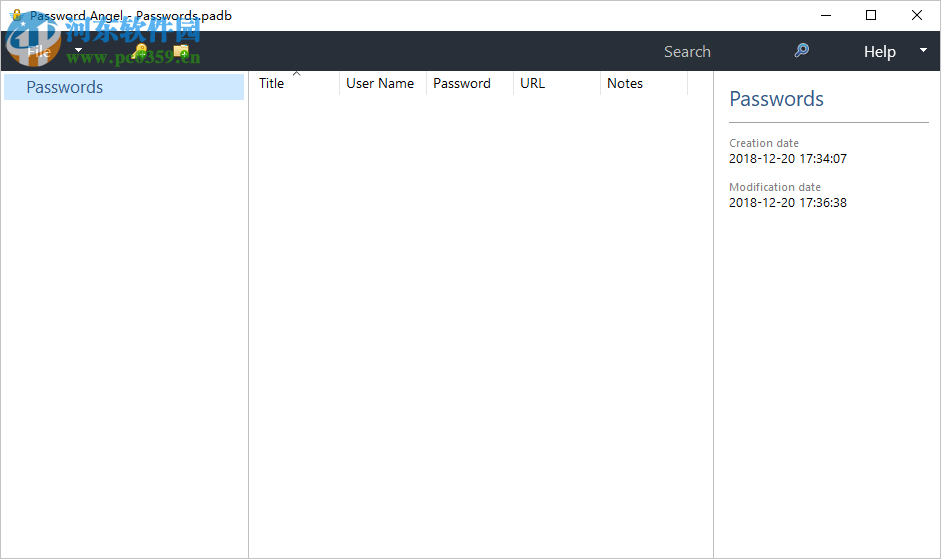This screenshot has height=559, width=941.
Task: Expand the File dropdown arrow
Action: pyautogui.click(x=78, y=50)
